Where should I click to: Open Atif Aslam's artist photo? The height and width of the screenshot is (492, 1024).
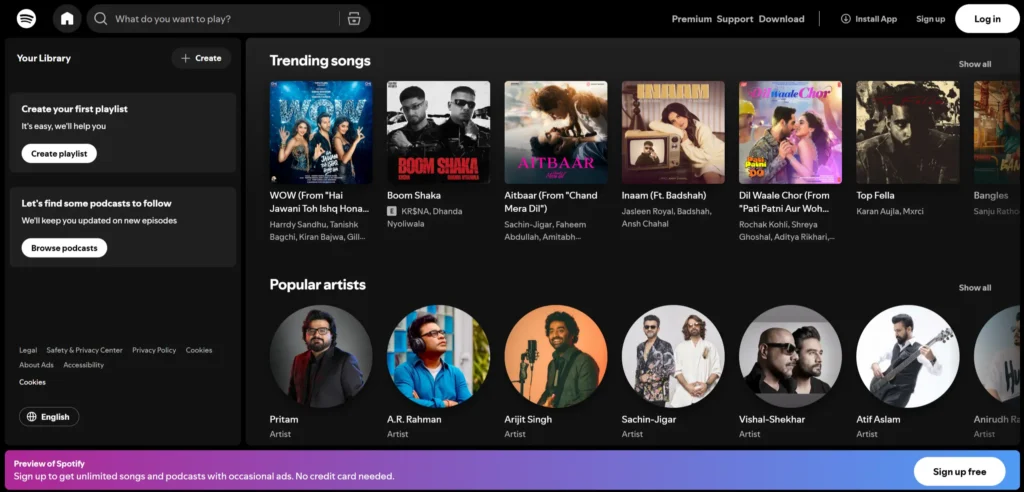[x=908, y=356]
